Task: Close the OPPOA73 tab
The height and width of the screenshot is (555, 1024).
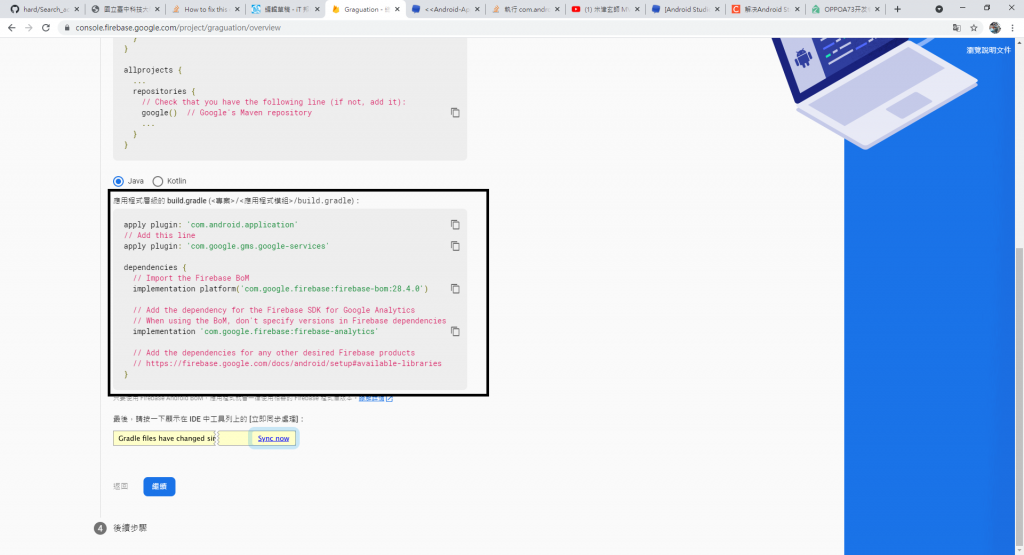Action: point(877,9)
